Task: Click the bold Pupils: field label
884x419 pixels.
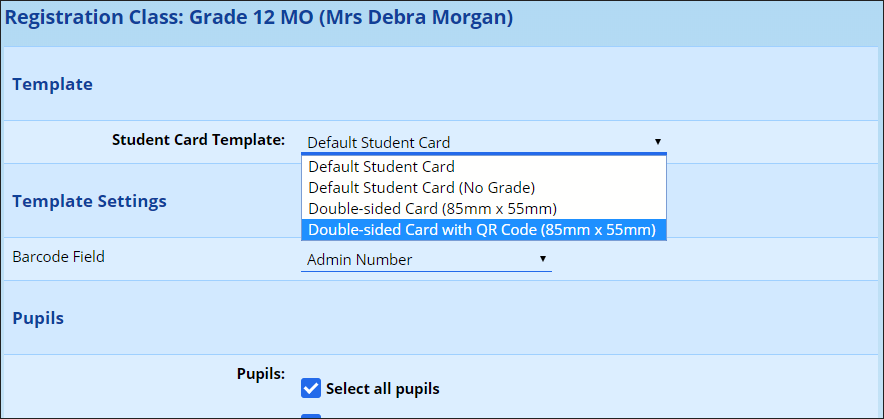Action: coord(260,374)
